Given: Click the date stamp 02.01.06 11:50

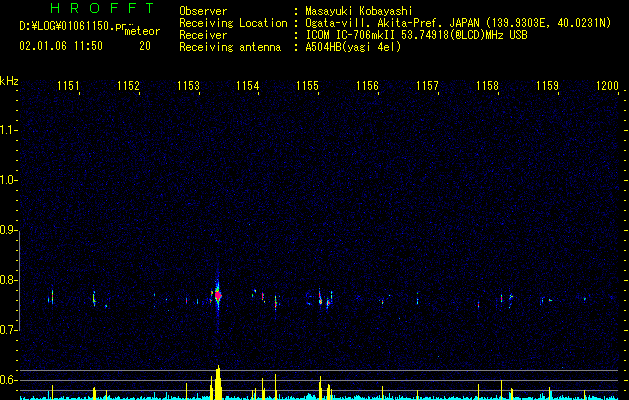Looking at the screenshot, I should (61, 46).
